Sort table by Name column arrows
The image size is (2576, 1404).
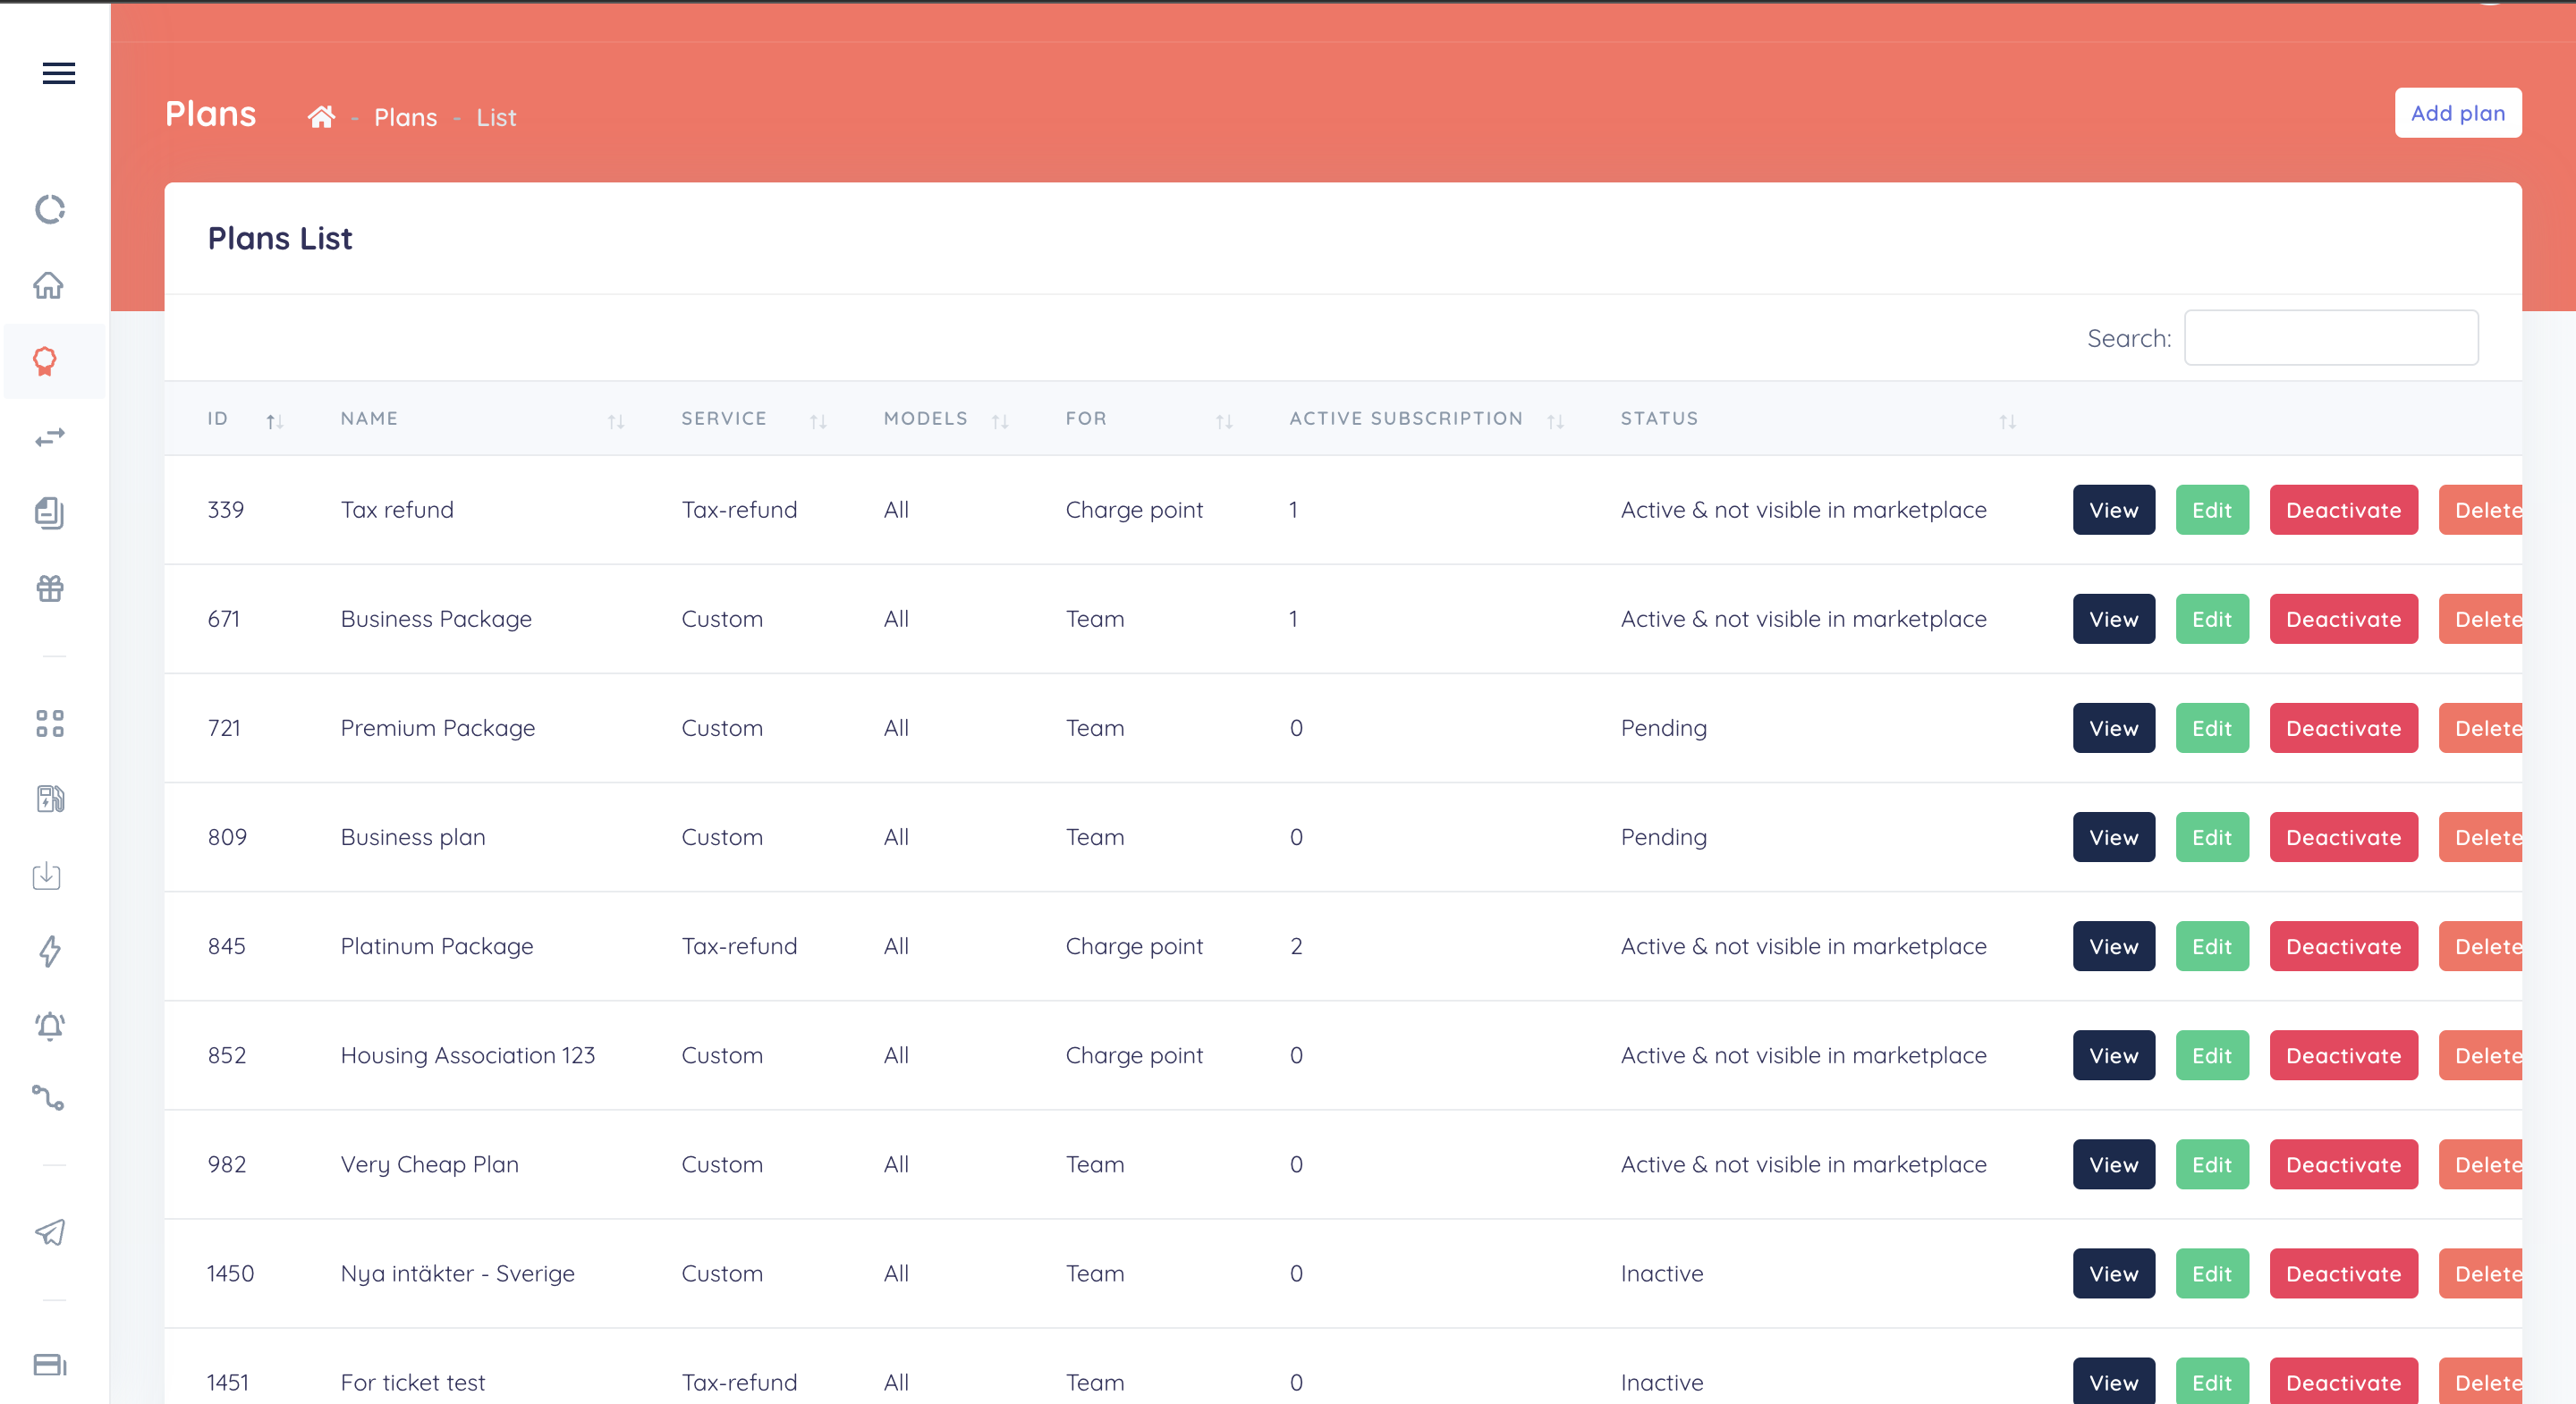point(616,421)
